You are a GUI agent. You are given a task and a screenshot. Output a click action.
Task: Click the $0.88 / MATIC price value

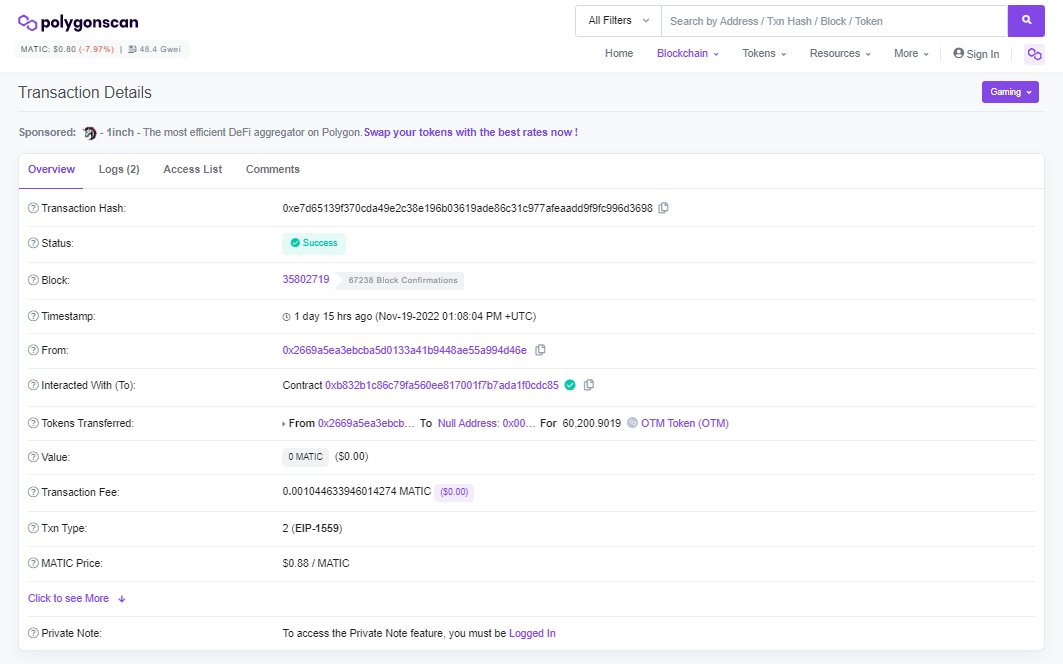(x=316, y=563)
